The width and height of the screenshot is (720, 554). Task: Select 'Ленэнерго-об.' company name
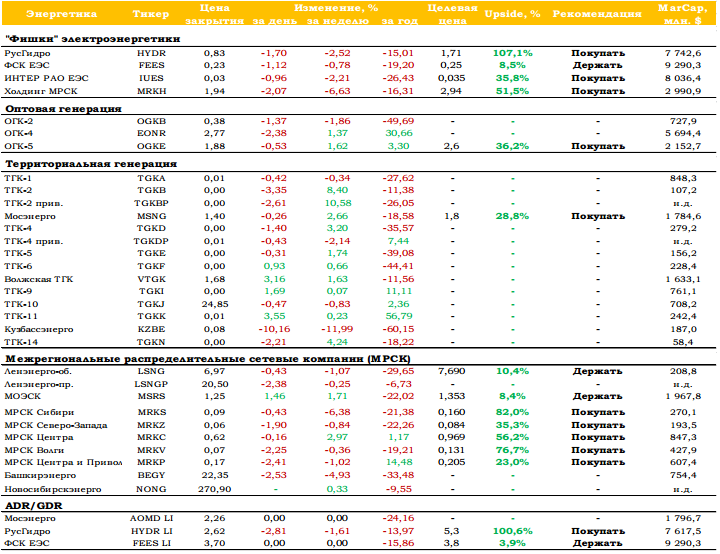[38, 372]
